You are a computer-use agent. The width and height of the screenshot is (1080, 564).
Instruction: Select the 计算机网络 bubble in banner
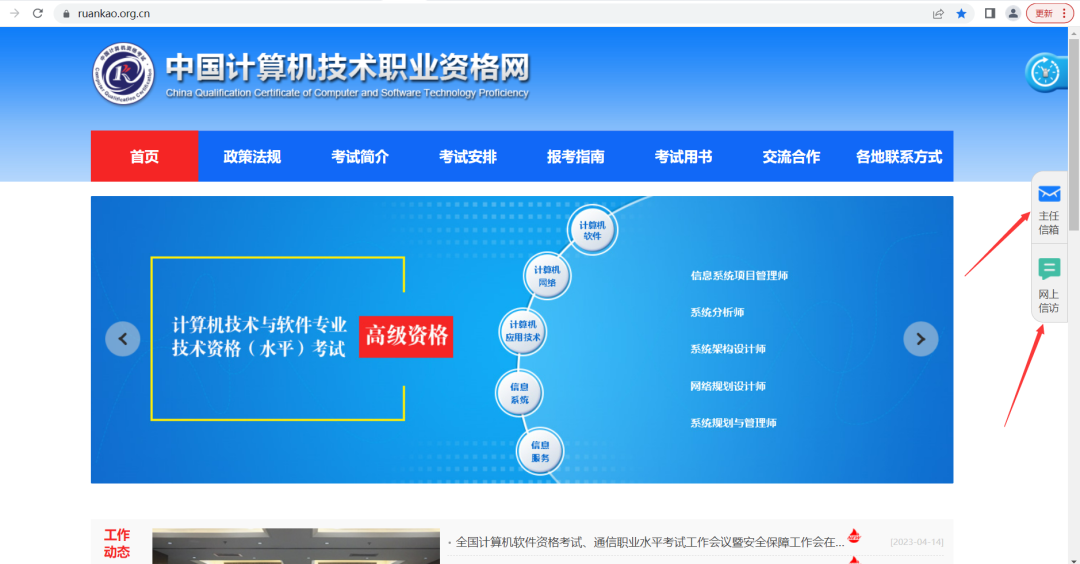[547, 276]
